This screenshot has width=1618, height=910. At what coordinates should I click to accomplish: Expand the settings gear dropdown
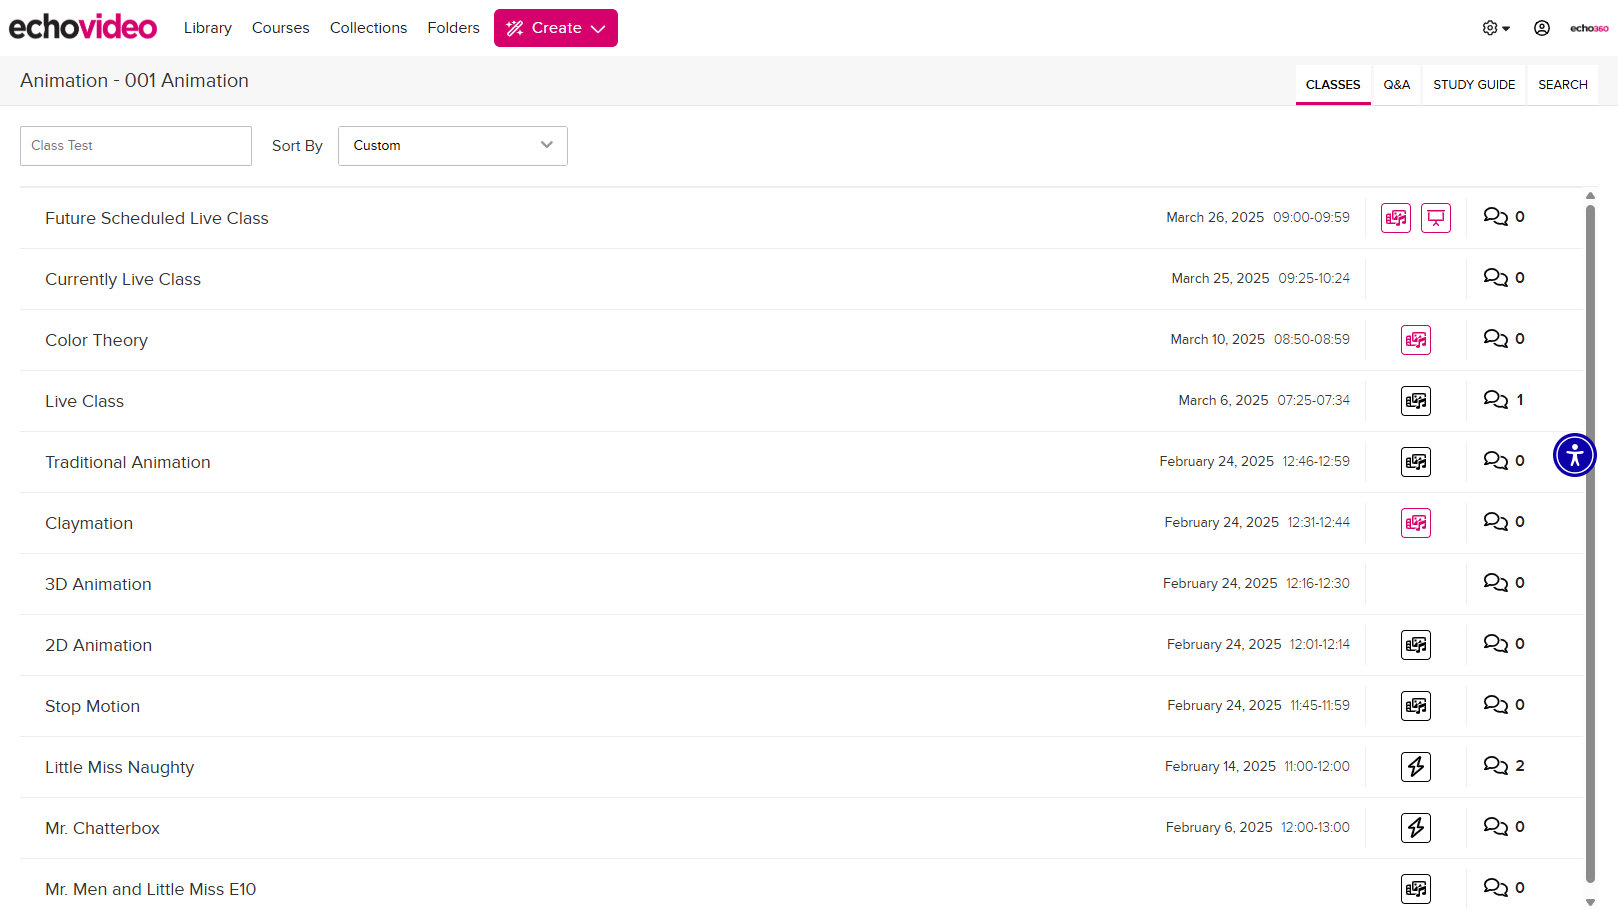tap(1495, 28)
